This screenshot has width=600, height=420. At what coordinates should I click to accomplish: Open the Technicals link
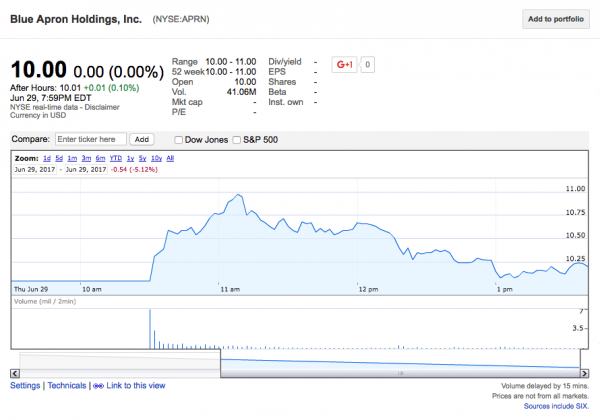67,386
